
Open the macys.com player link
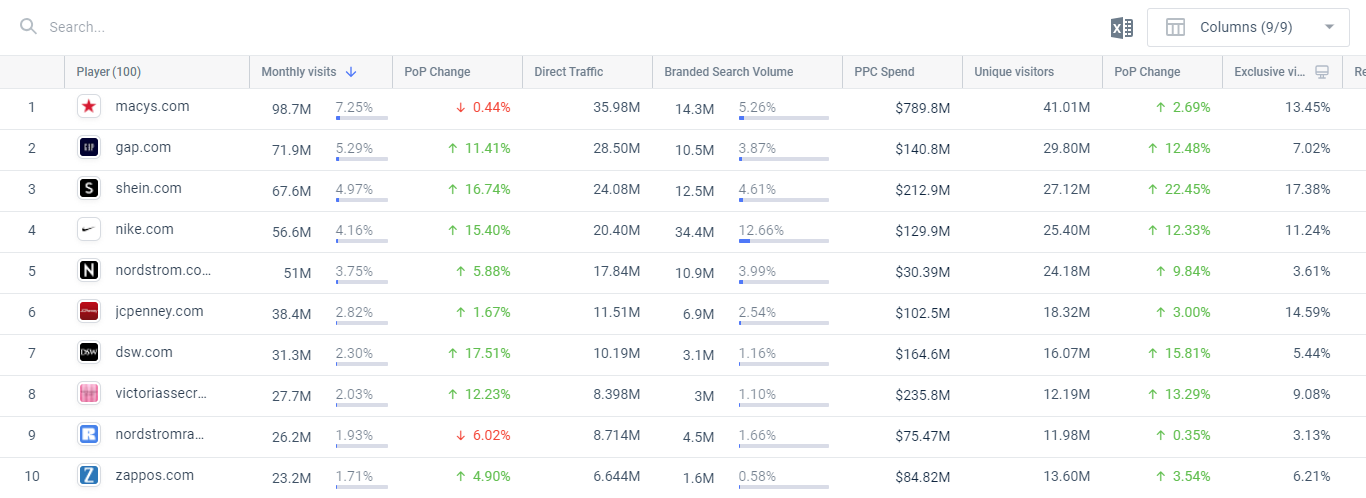[x=152, y=106]
